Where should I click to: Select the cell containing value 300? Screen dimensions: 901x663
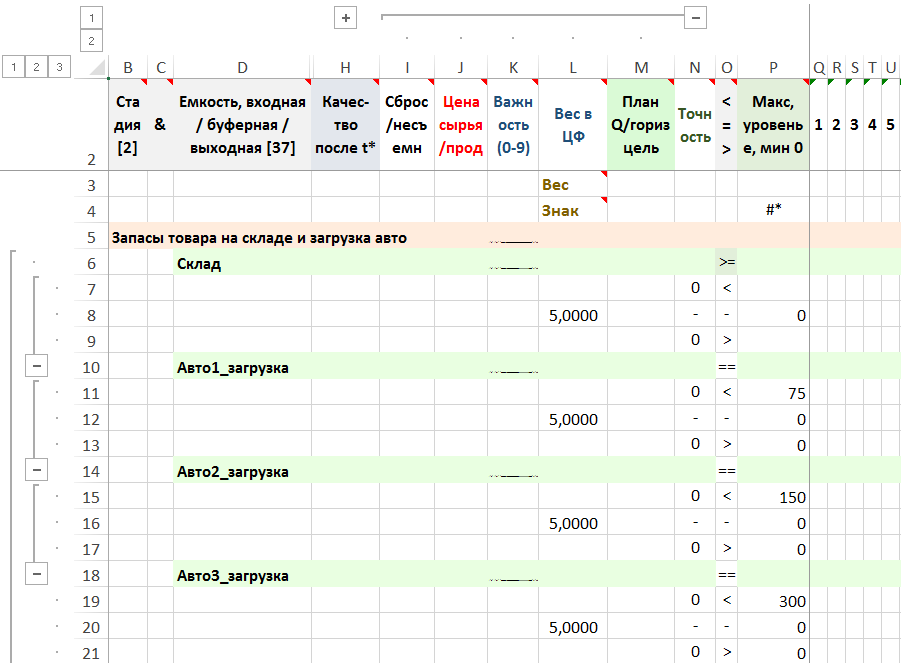coord(773,602)
